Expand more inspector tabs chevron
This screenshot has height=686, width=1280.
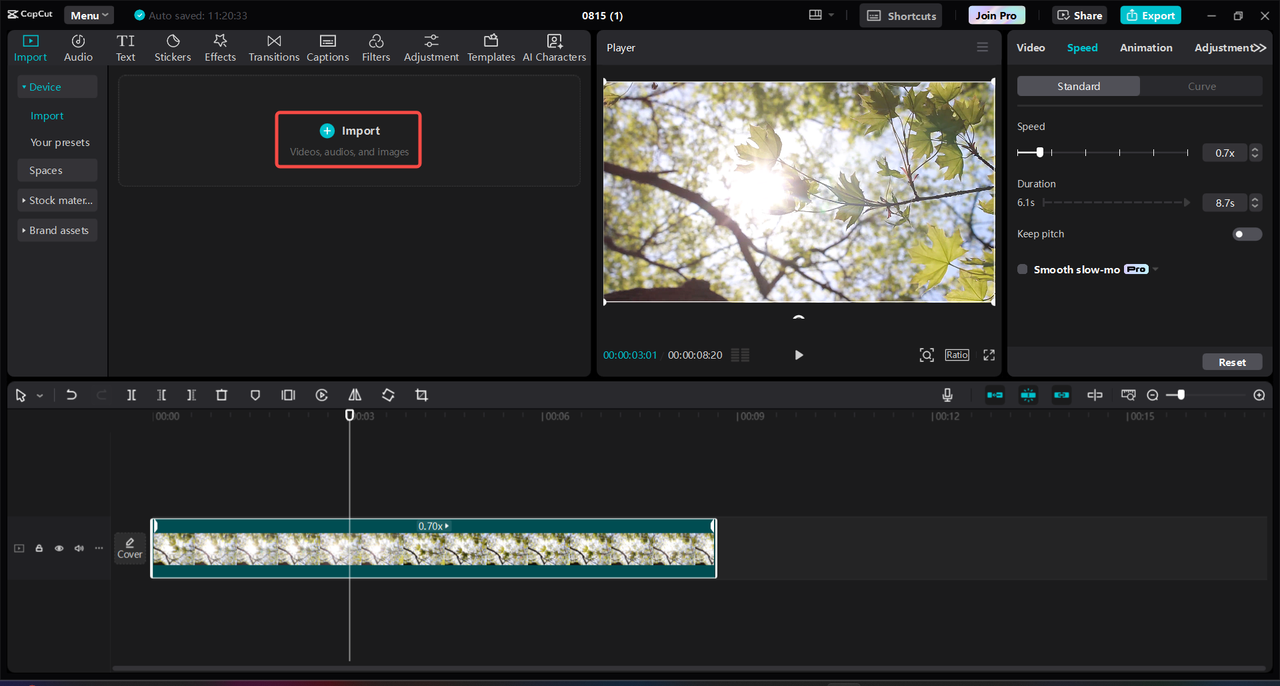1258,47
